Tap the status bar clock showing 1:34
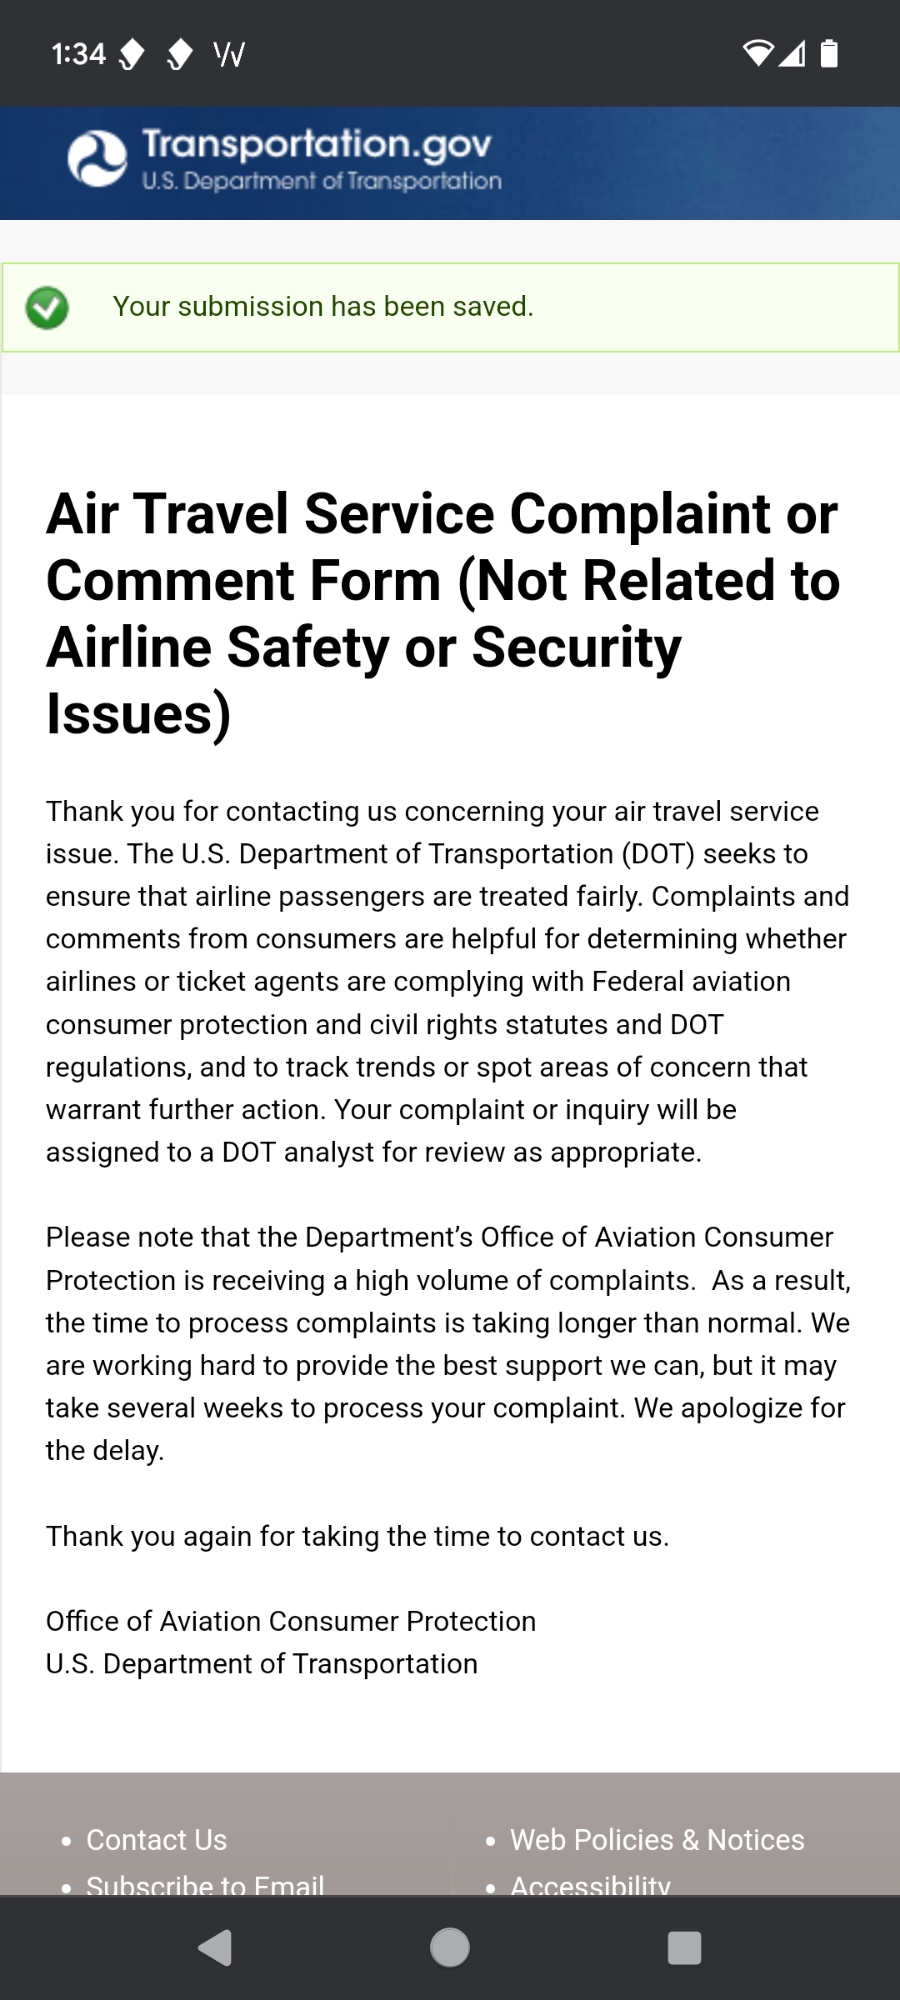The width and height of the screenshot is (900, 2000). (x=78, y=54)
